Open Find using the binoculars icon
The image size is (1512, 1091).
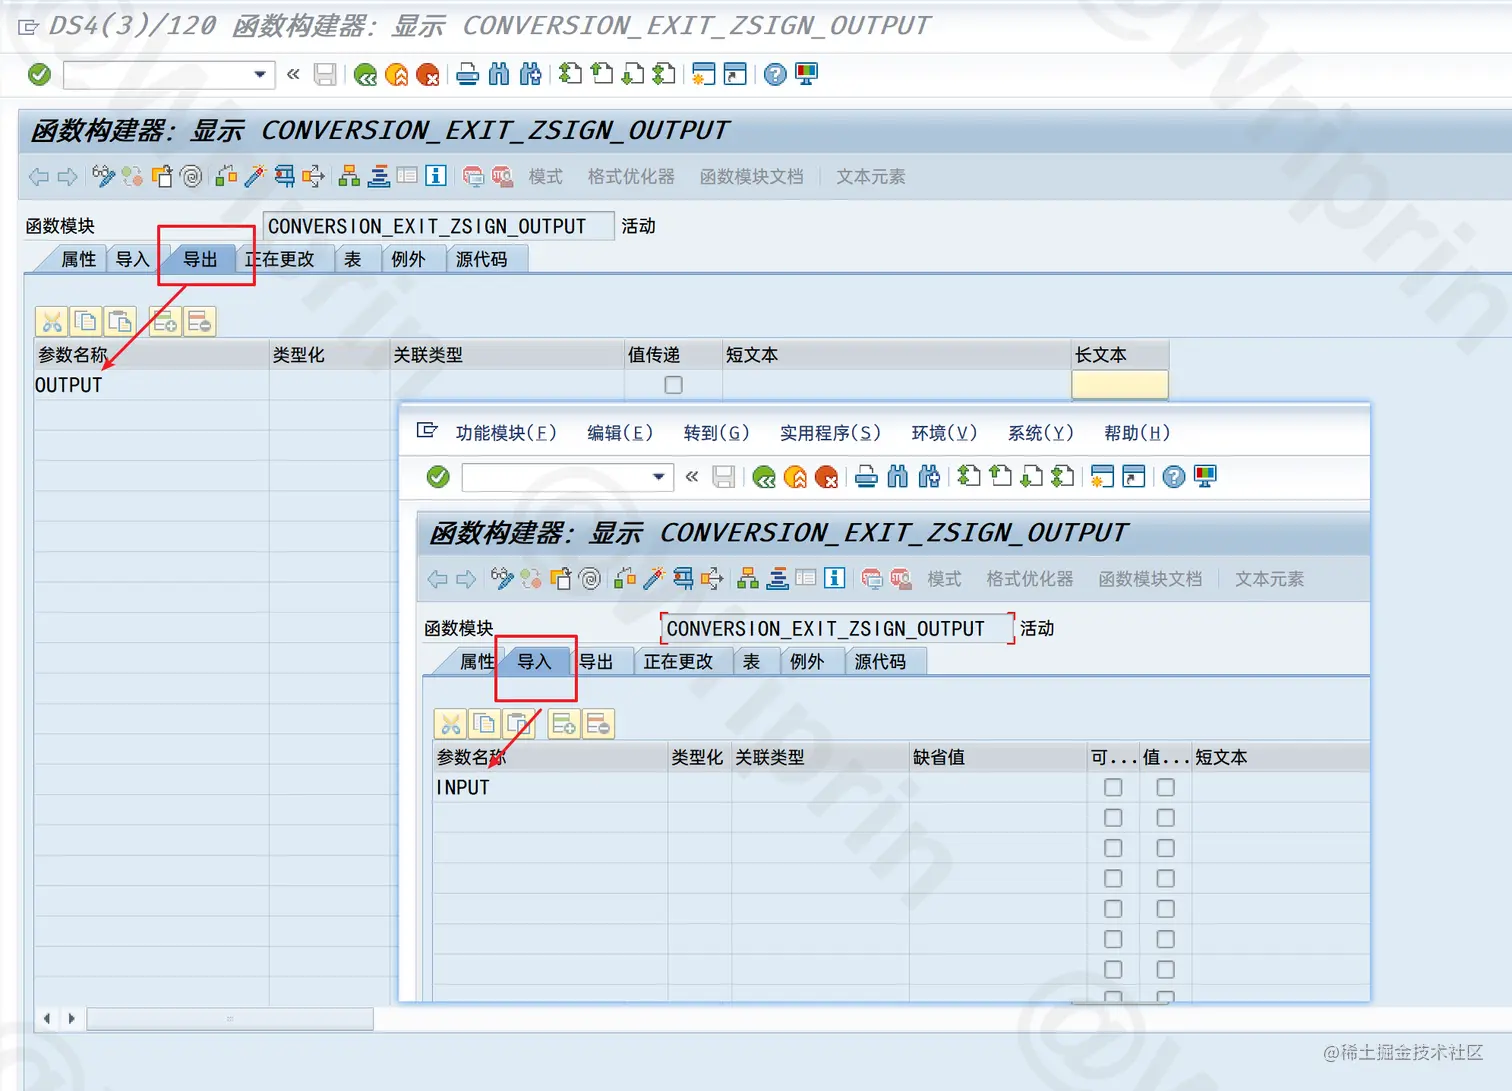[x=499, y=74]
